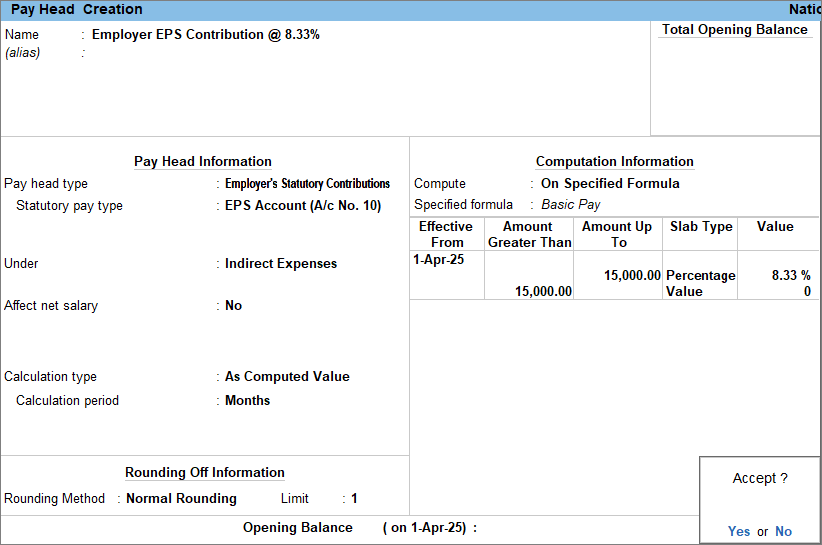The height and width of the screenshot is (545, 822).
Task: Select Statutory pay type EPS Account value
Action: 302,206
